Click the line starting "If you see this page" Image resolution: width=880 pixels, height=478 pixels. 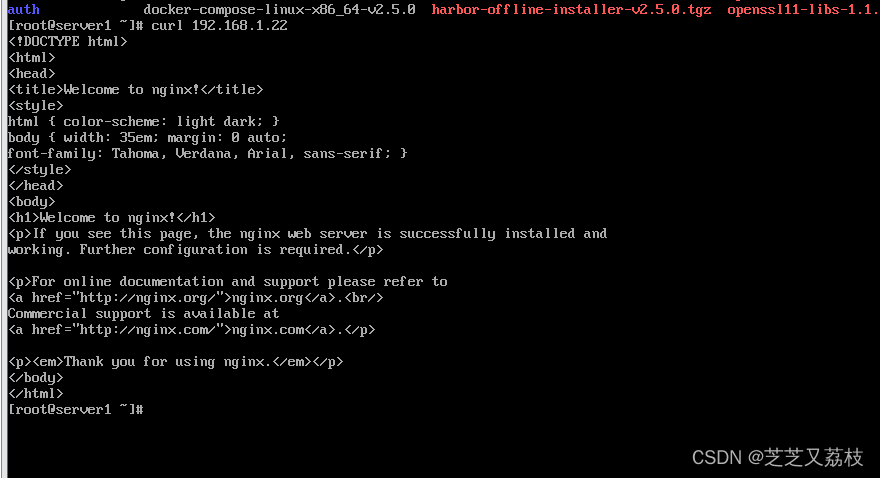point(307,233)
